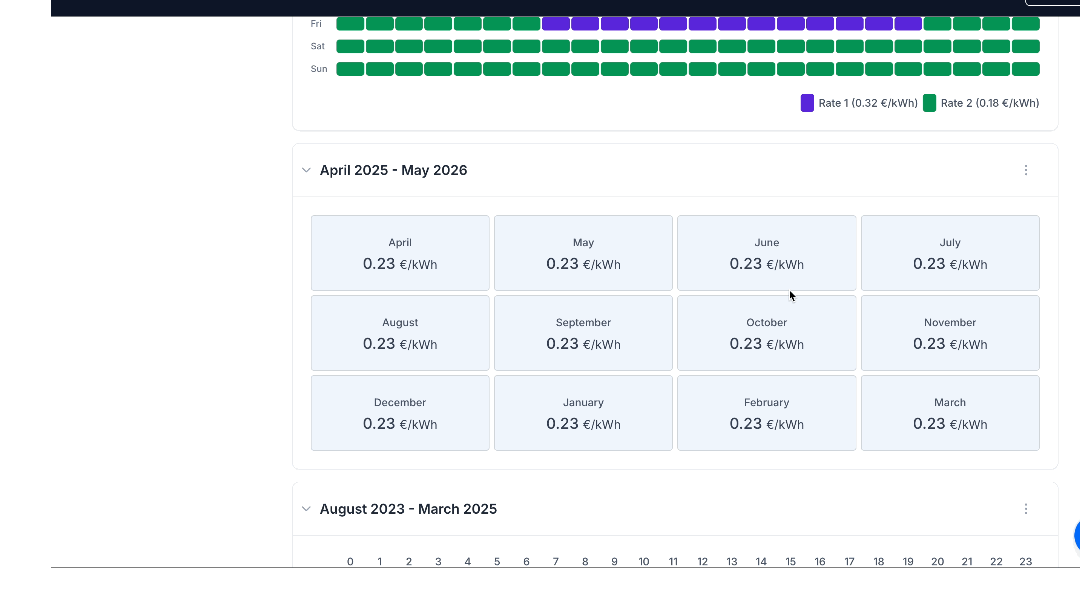Screen dimensions: 1080x608
Task: Click the last cell in the Sat row
Action: pos(1026,46)
